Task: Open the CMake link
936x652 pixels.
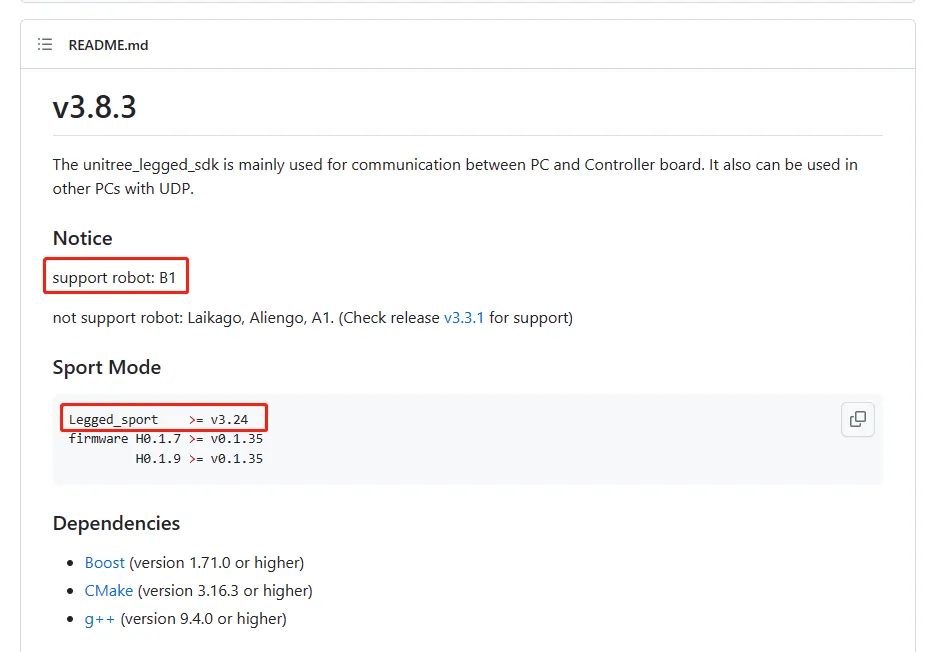Action: click(x=109, y=591)
